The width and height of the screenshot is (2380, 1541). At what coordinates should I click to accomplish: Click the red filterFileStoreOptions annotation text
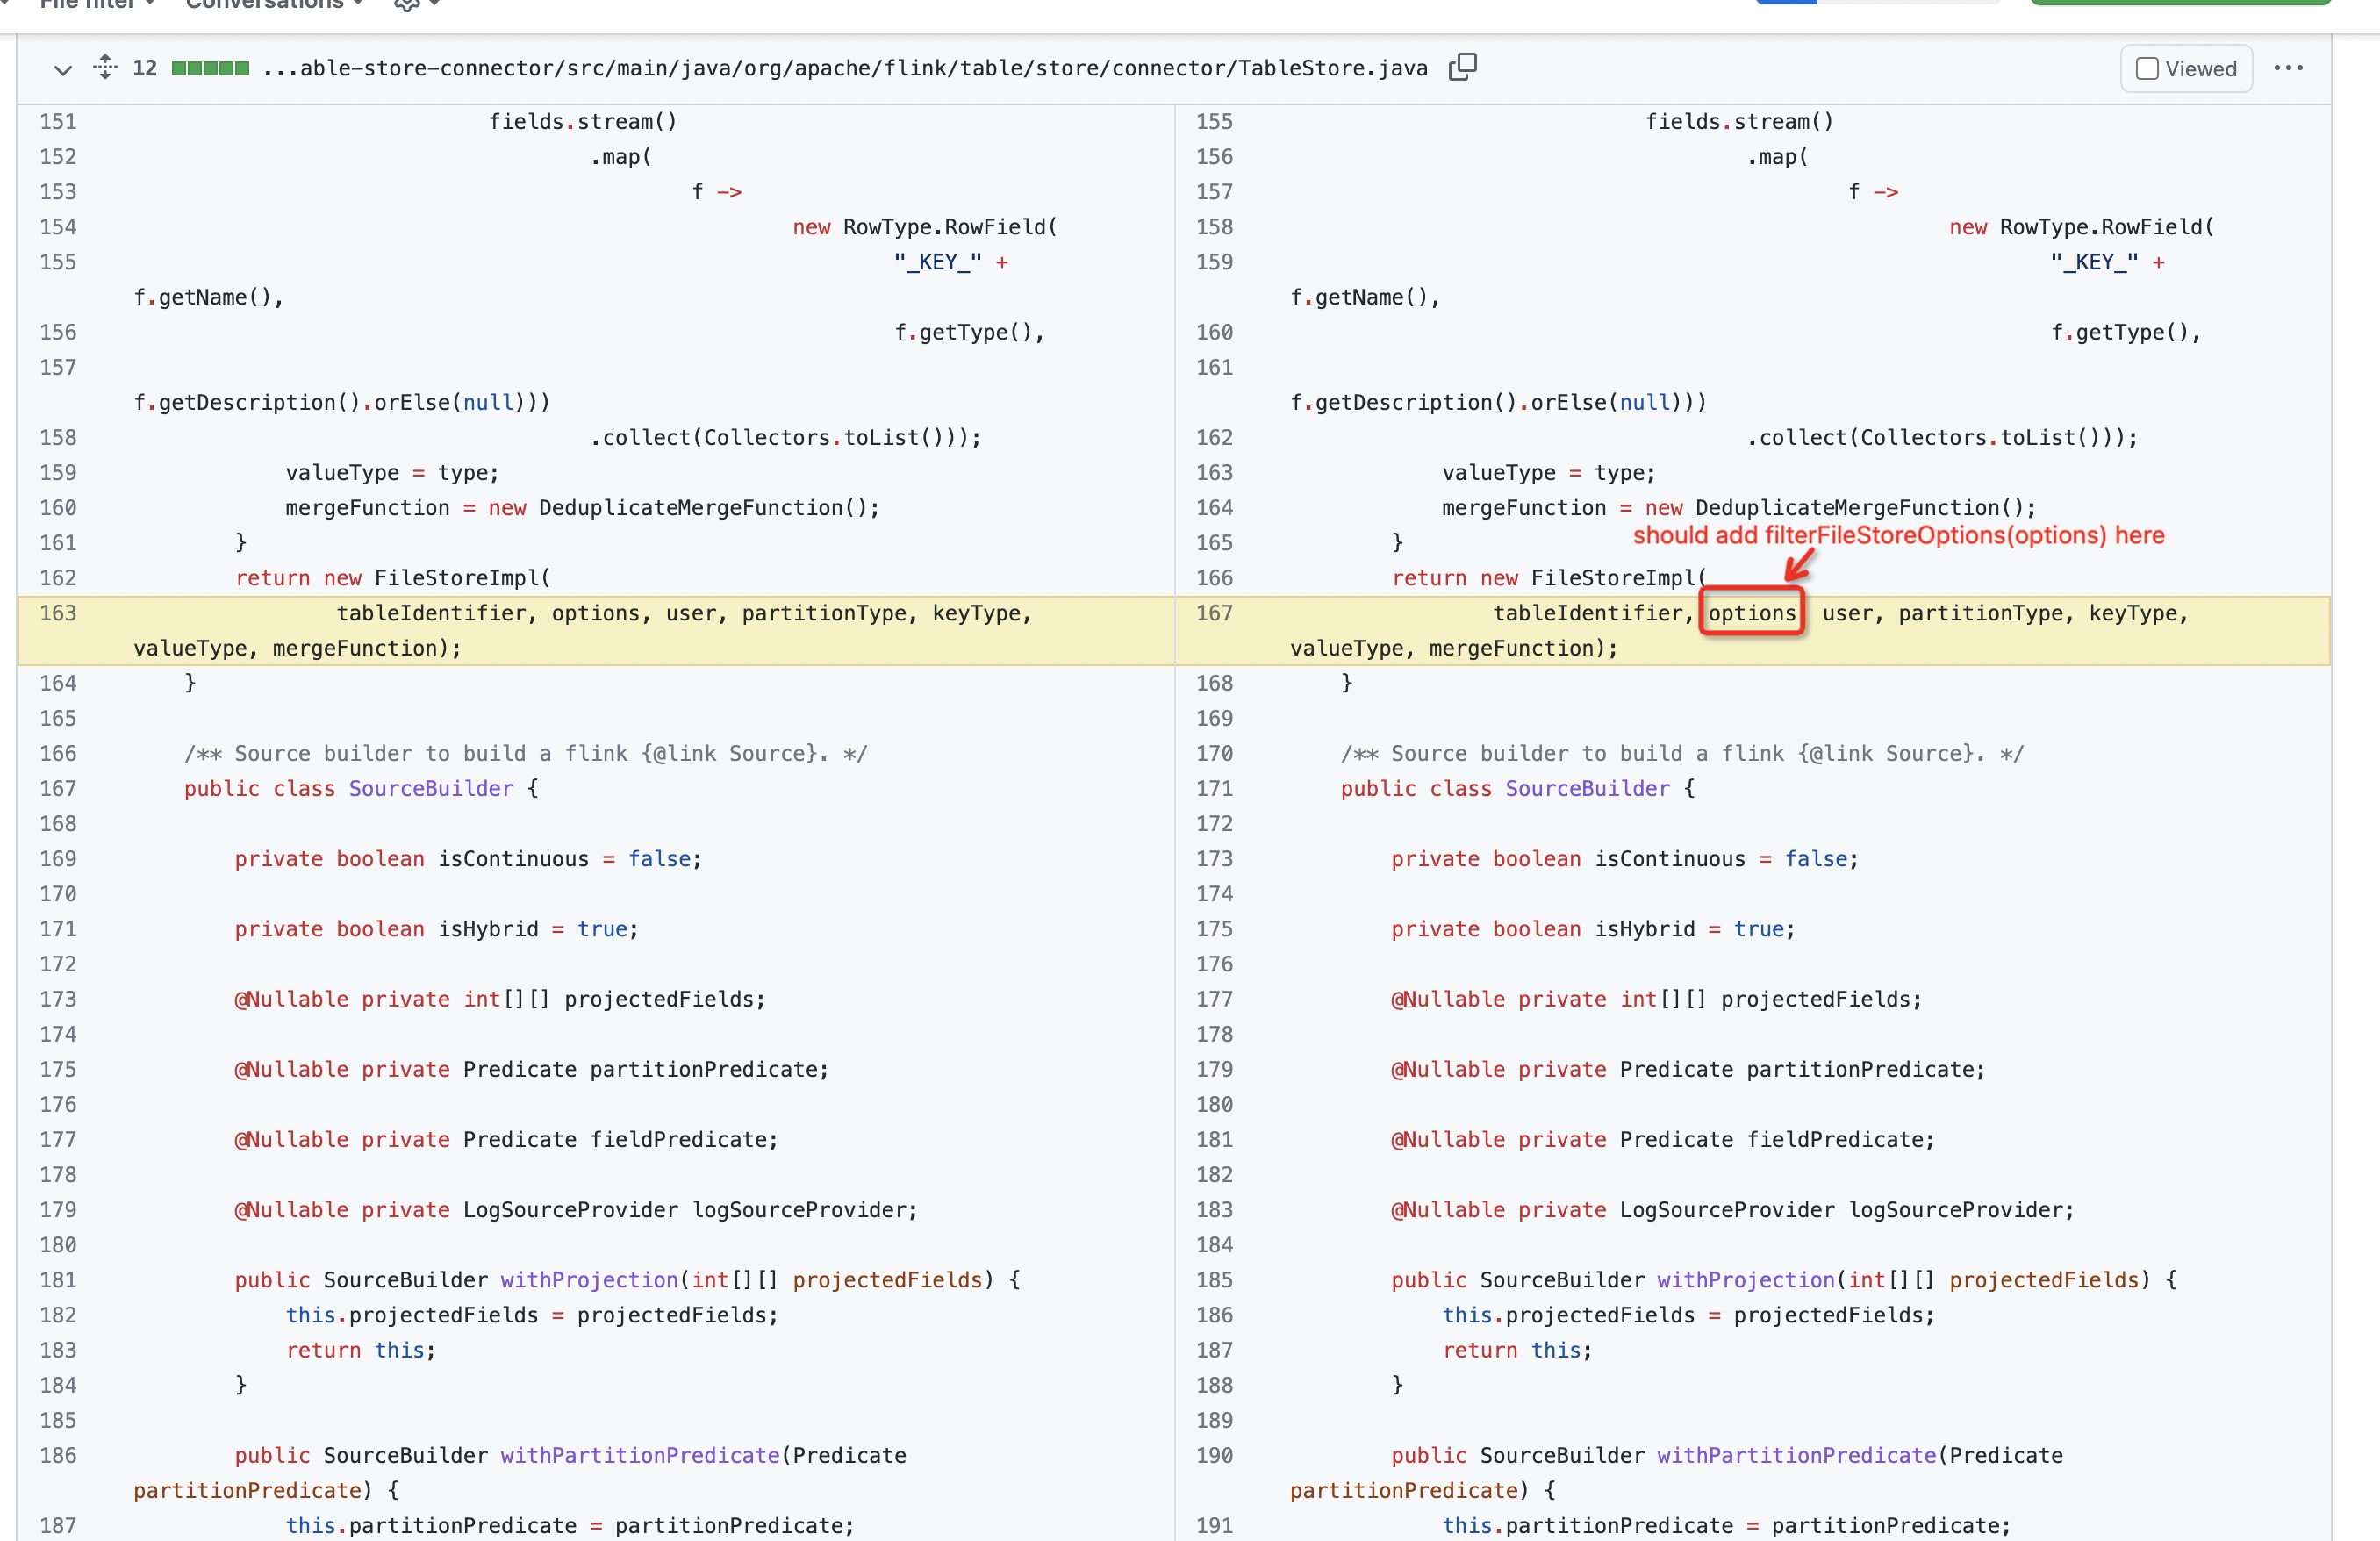coord(1897,535)
